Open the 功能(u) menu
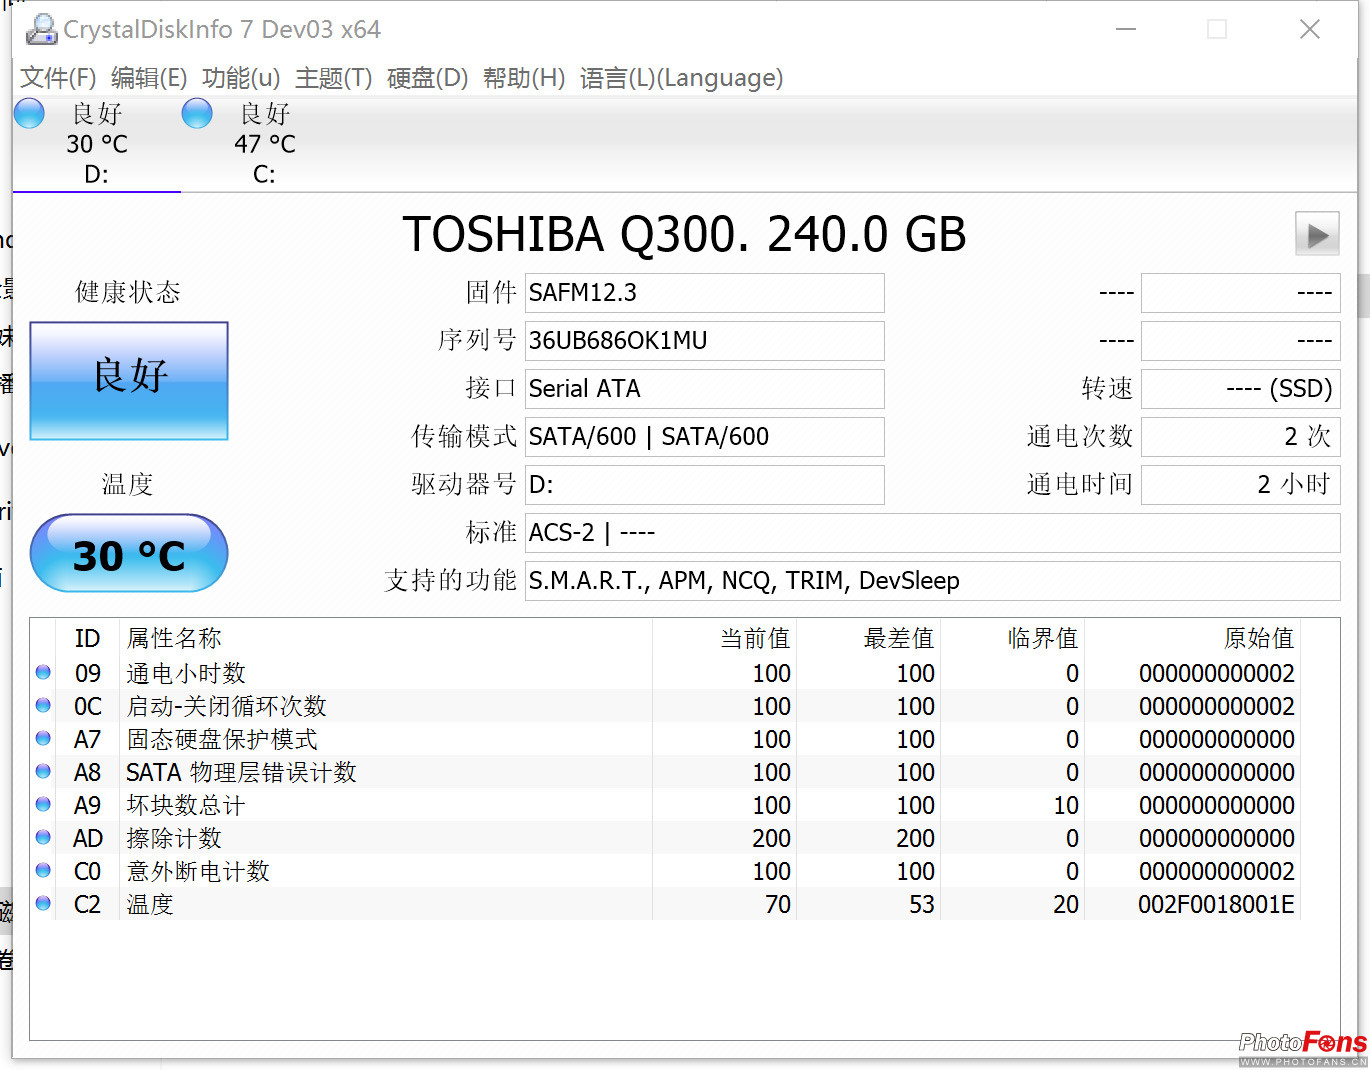Image resolution: width=1370 pixels, height=1070 pixels. click(x=240, y=78)
